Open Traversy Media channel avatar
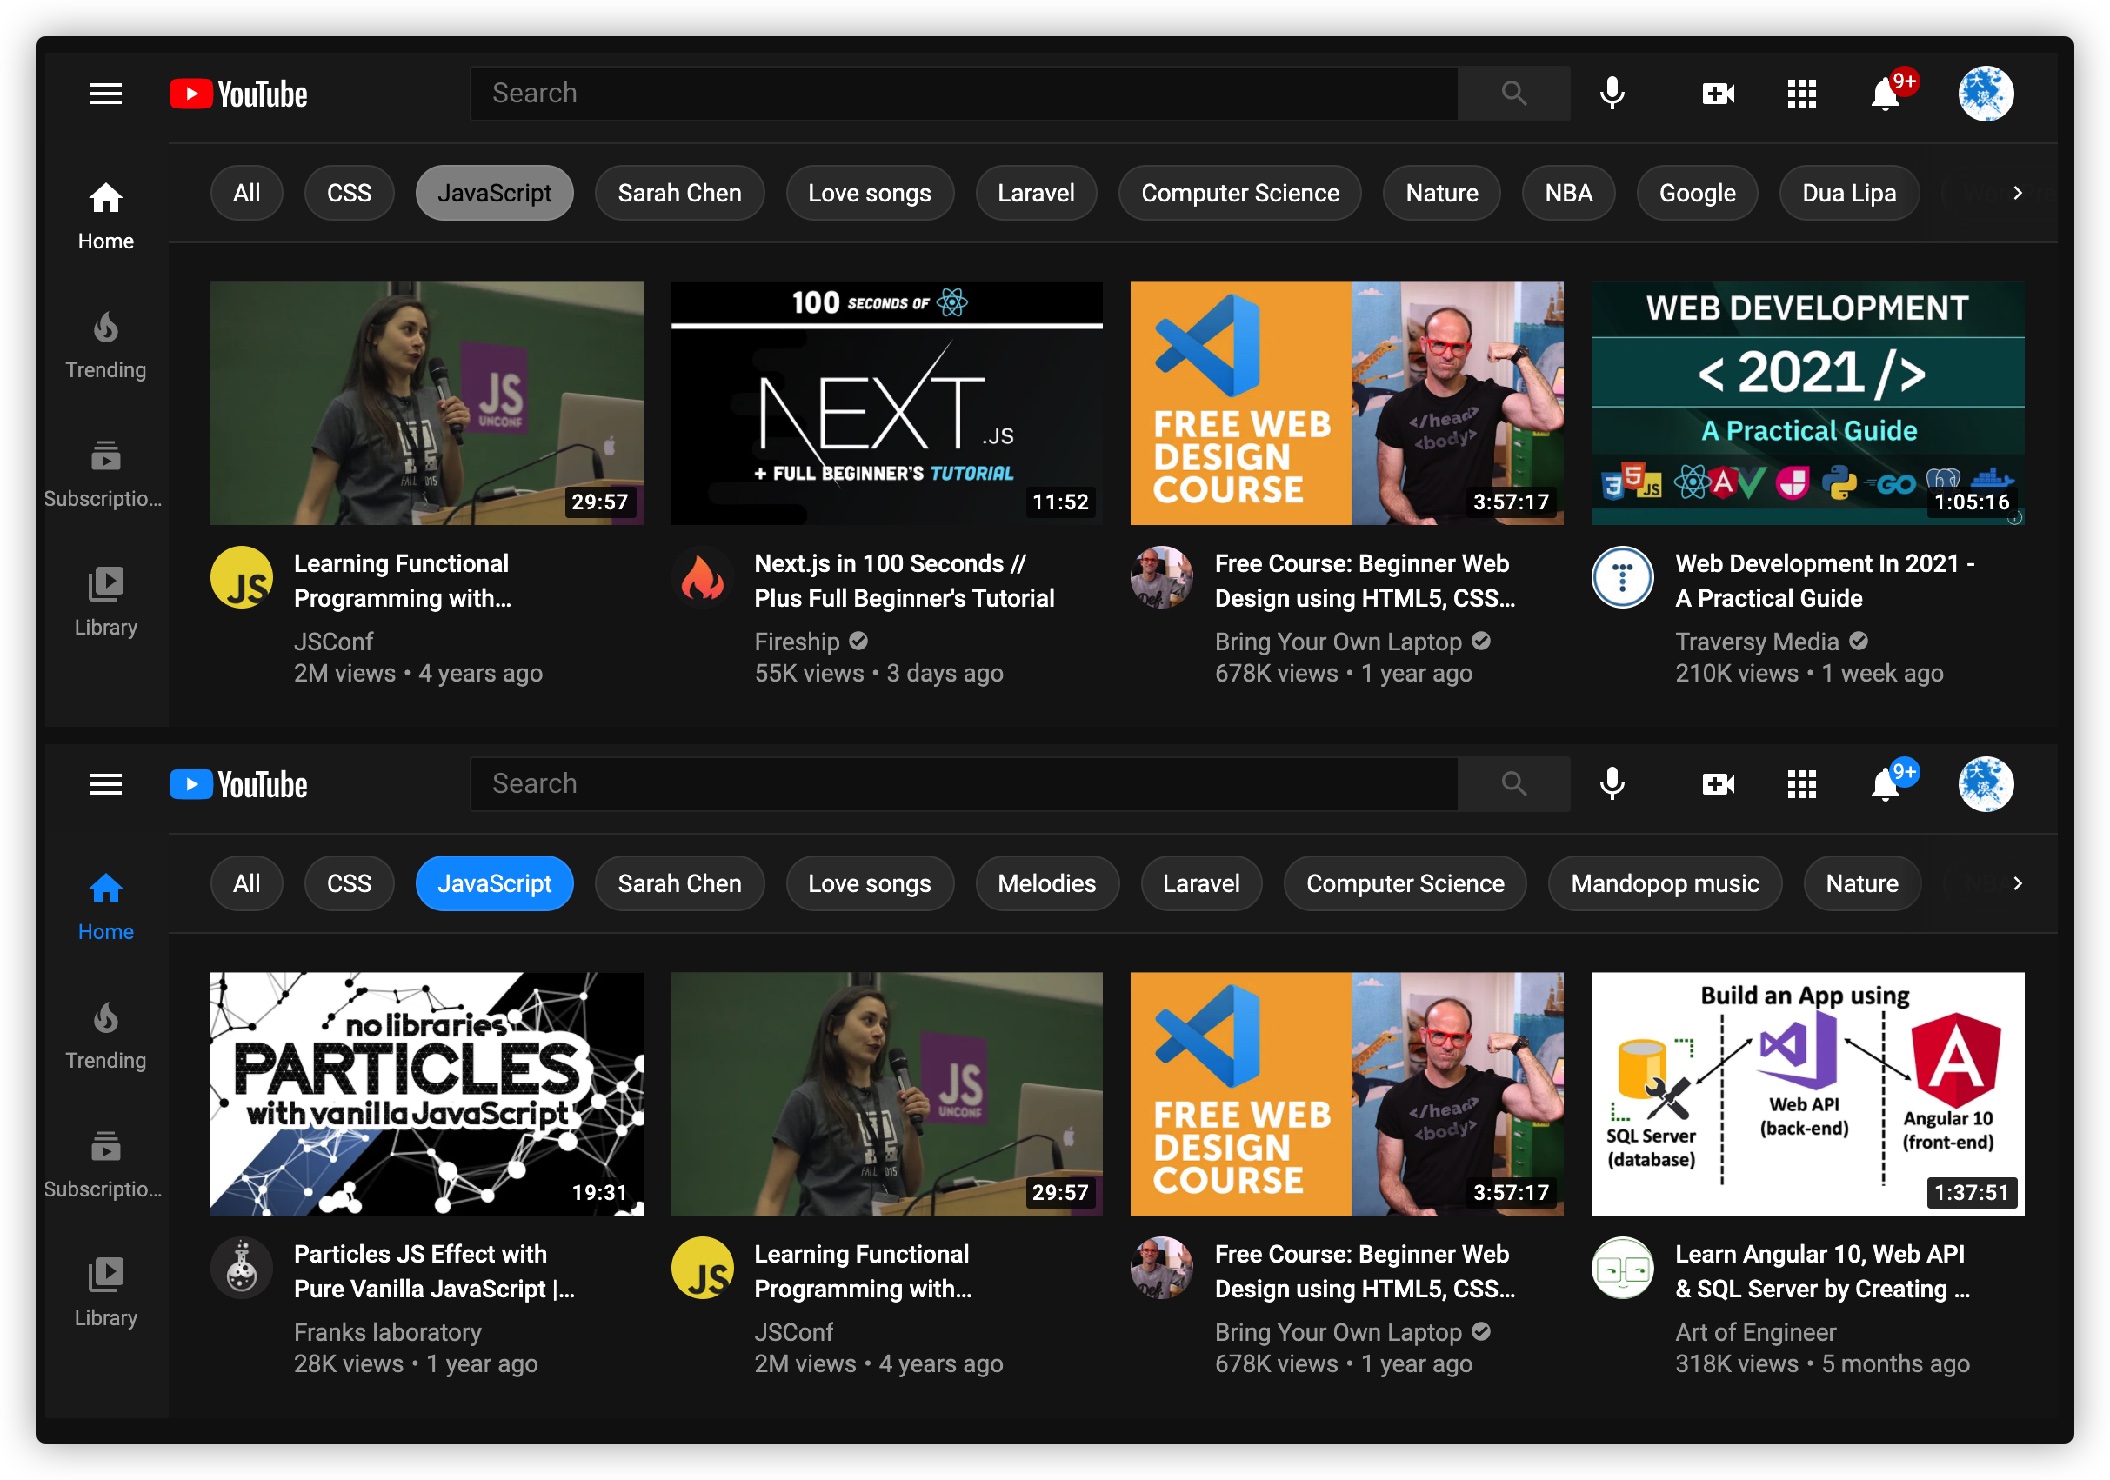The width and height of the screenshot is (2110, 1480). pyautogui.click(x=1622, y=577)
